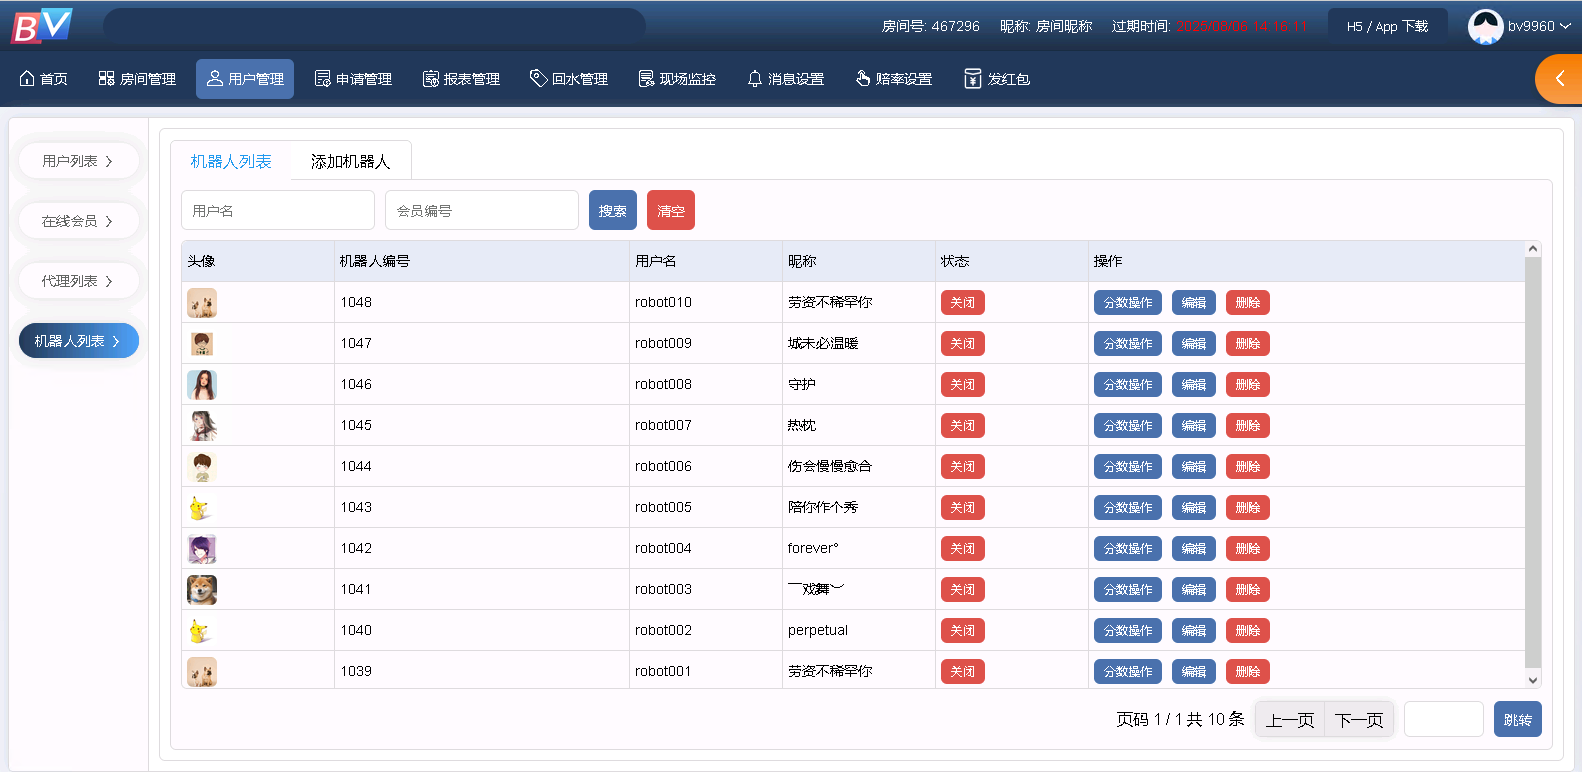Switch to the 添加机器人 tab
The height and width of the screenshot is (772, 1582).
point(350,161)
